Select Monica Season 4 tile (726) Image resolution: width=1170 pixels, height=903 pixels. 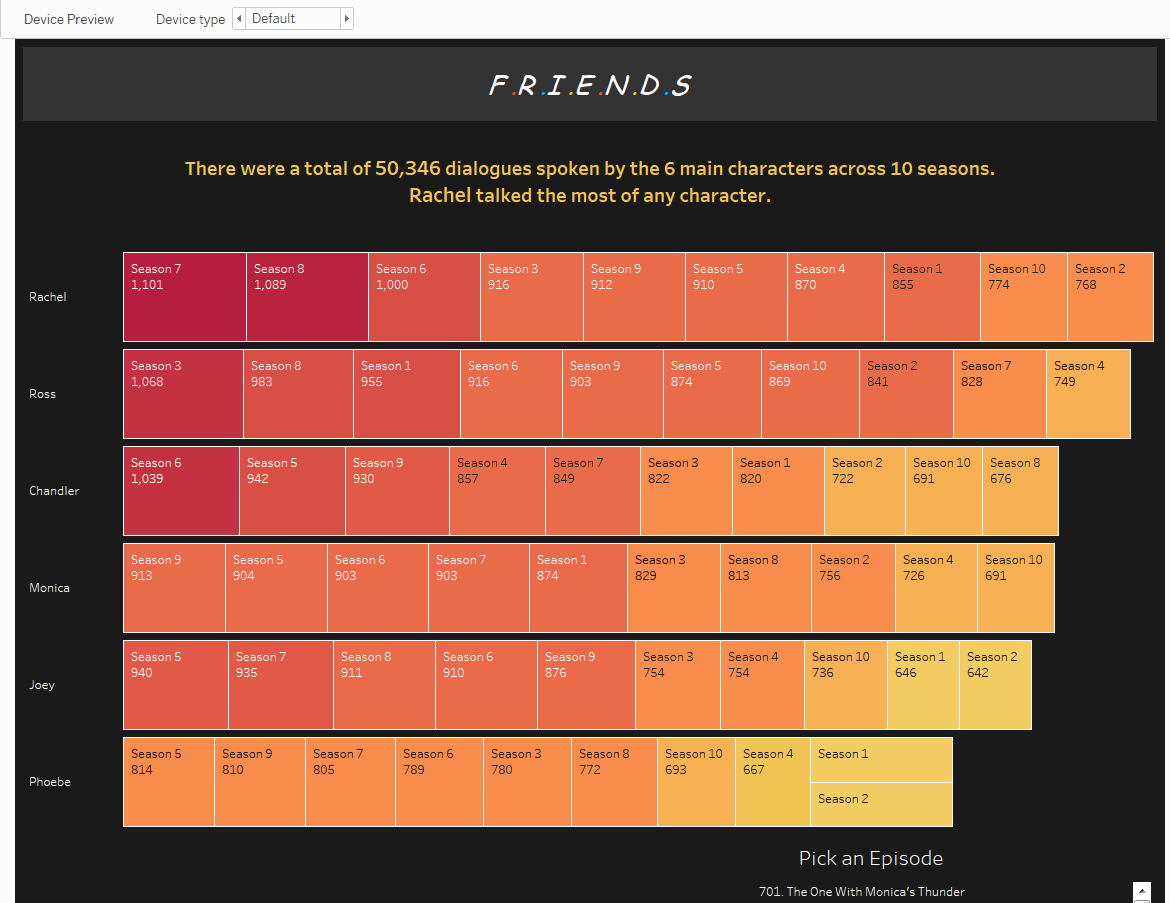click(x=936, y=588)
